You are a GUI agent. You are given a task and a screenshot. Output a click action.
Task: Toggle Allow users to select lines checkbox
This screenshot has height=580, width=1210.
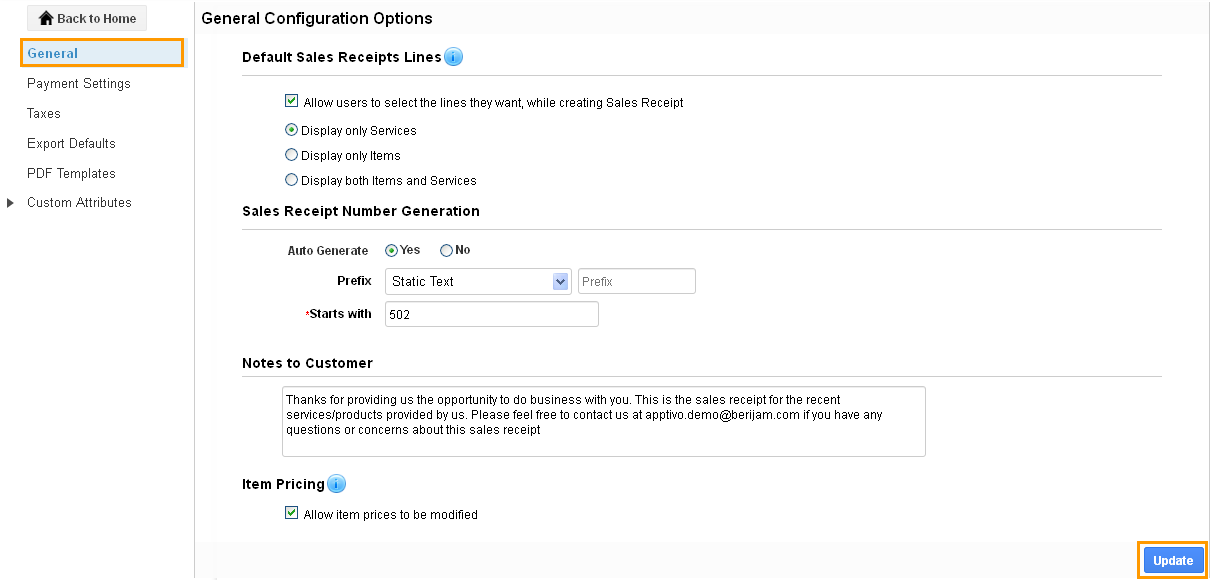point(292,101)
